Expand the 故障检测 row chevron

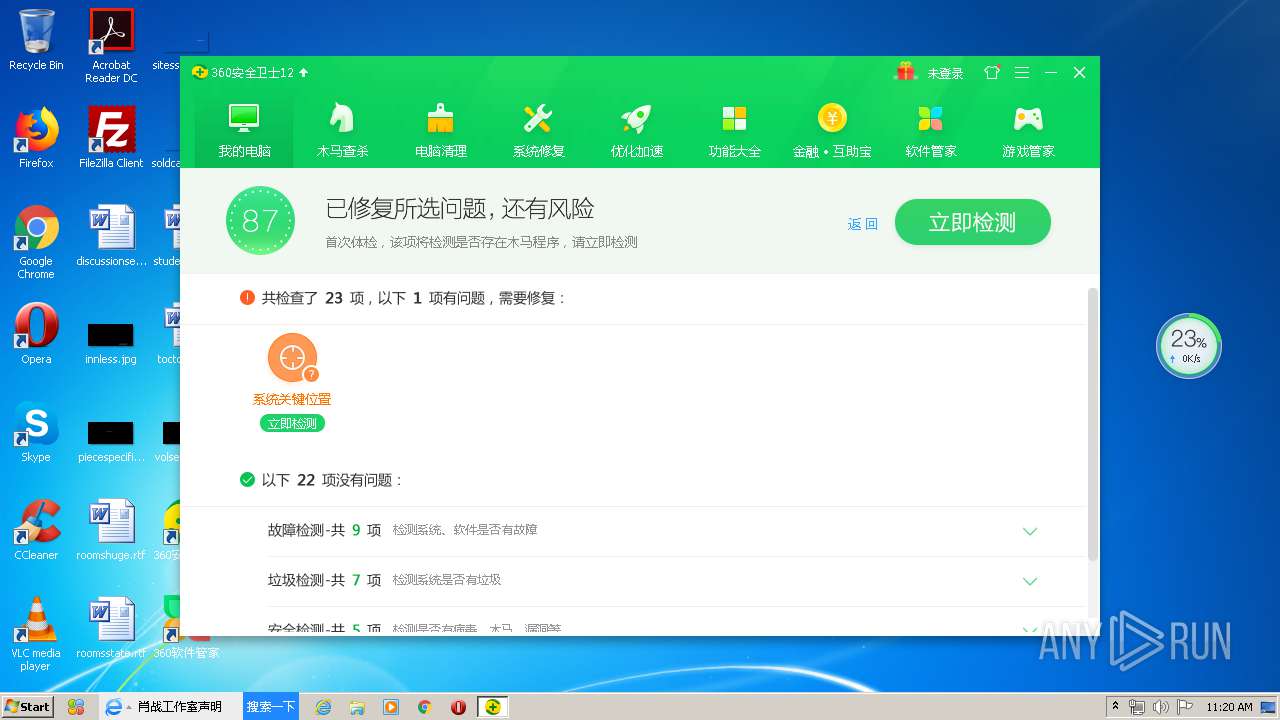click(1030, 531)
